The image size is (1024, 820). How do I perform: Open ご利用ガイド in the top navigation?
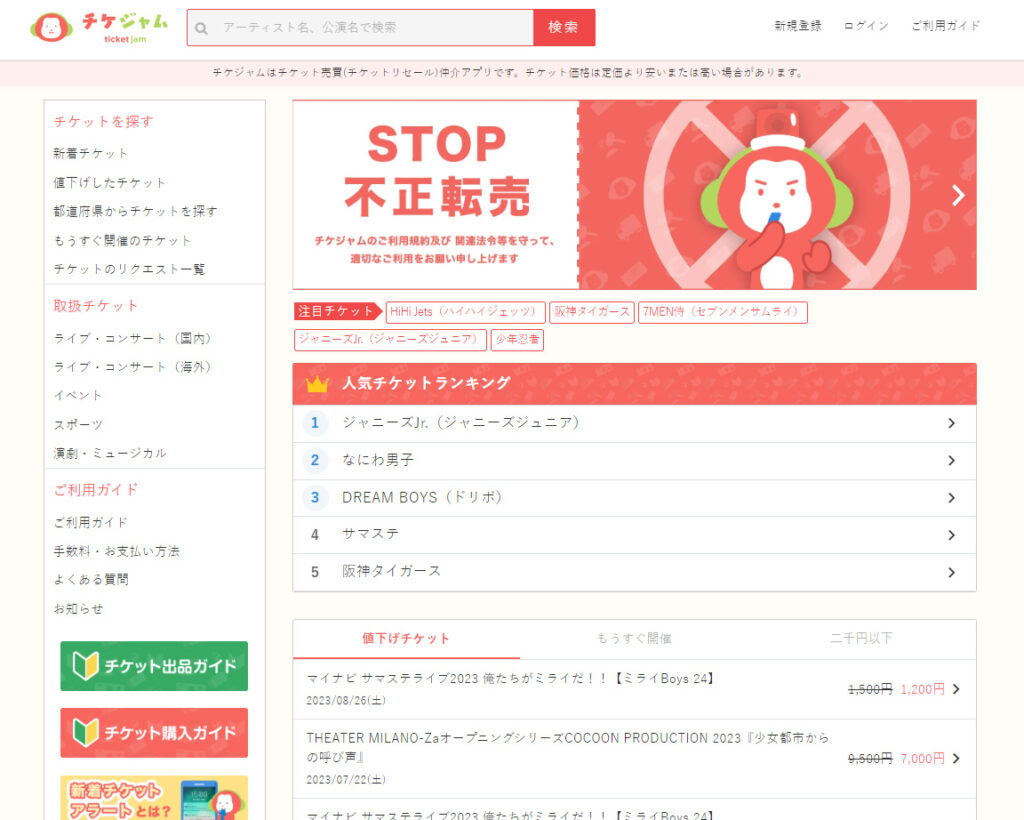click(x=946, y=25)
